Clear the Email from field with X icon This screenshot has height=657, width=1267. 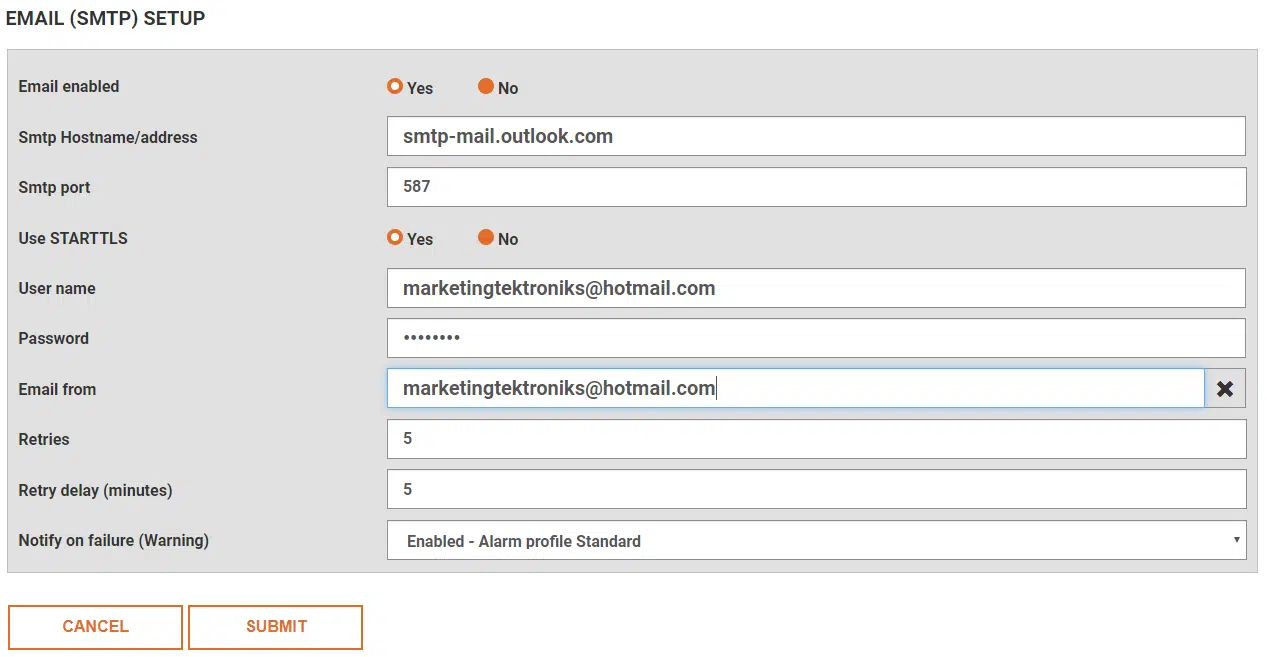tap(1225, 389)
